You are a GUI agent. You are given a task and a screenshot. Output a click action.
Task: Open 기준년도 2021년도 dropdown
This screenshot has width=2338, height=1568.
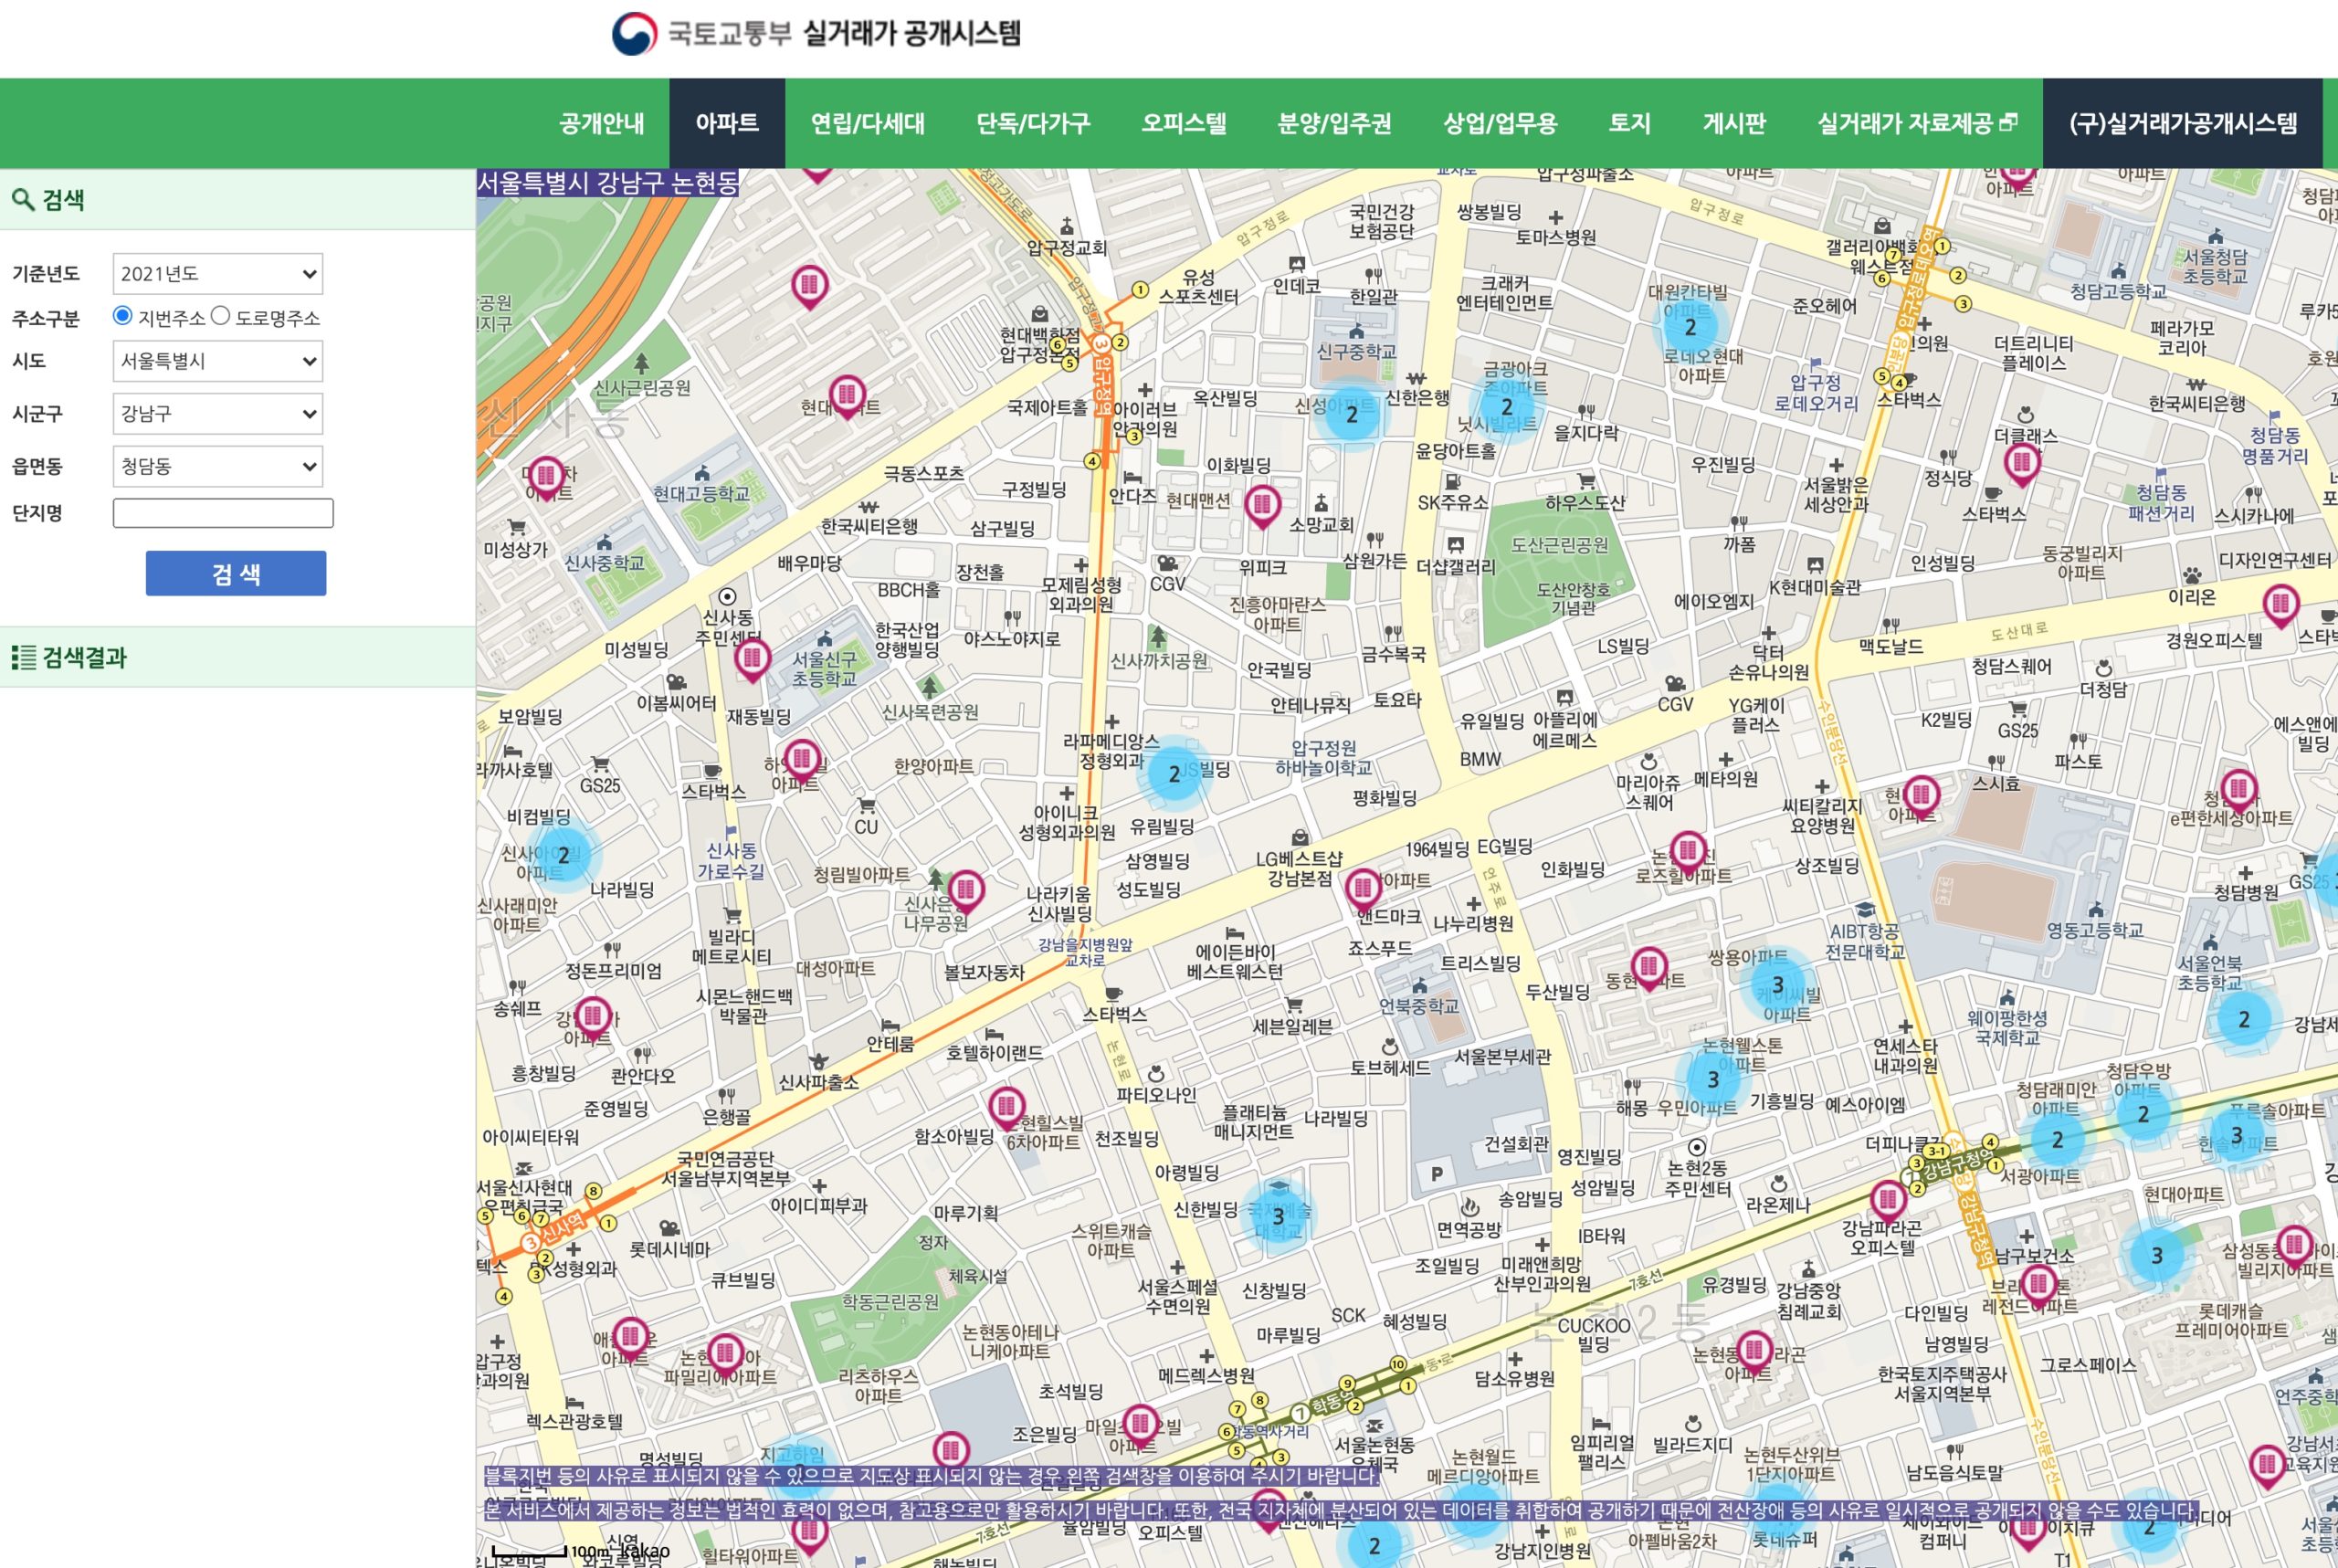217,274
